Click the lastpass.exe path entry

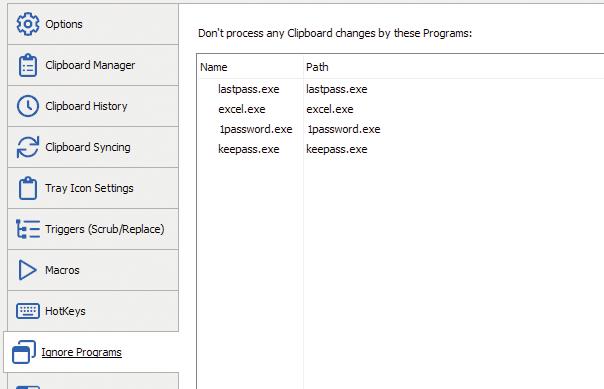coord(337,89)
